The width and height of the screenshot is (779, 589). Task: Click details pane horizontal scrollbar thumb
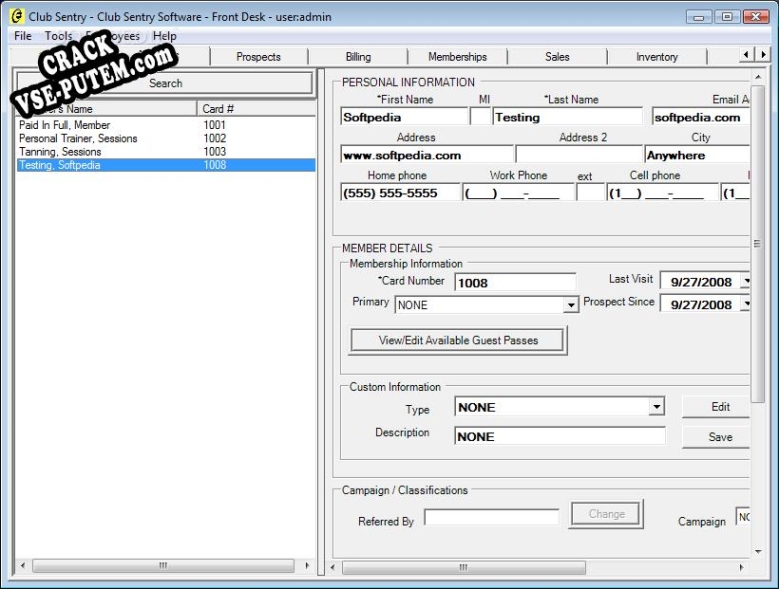tap(464, 567)
